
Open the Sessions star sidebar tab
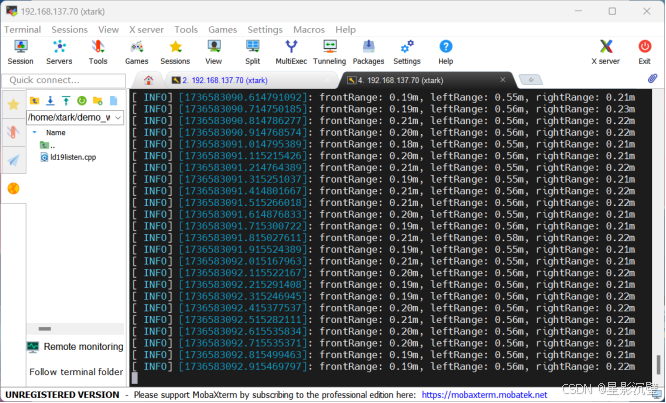[x=14, y=104]
